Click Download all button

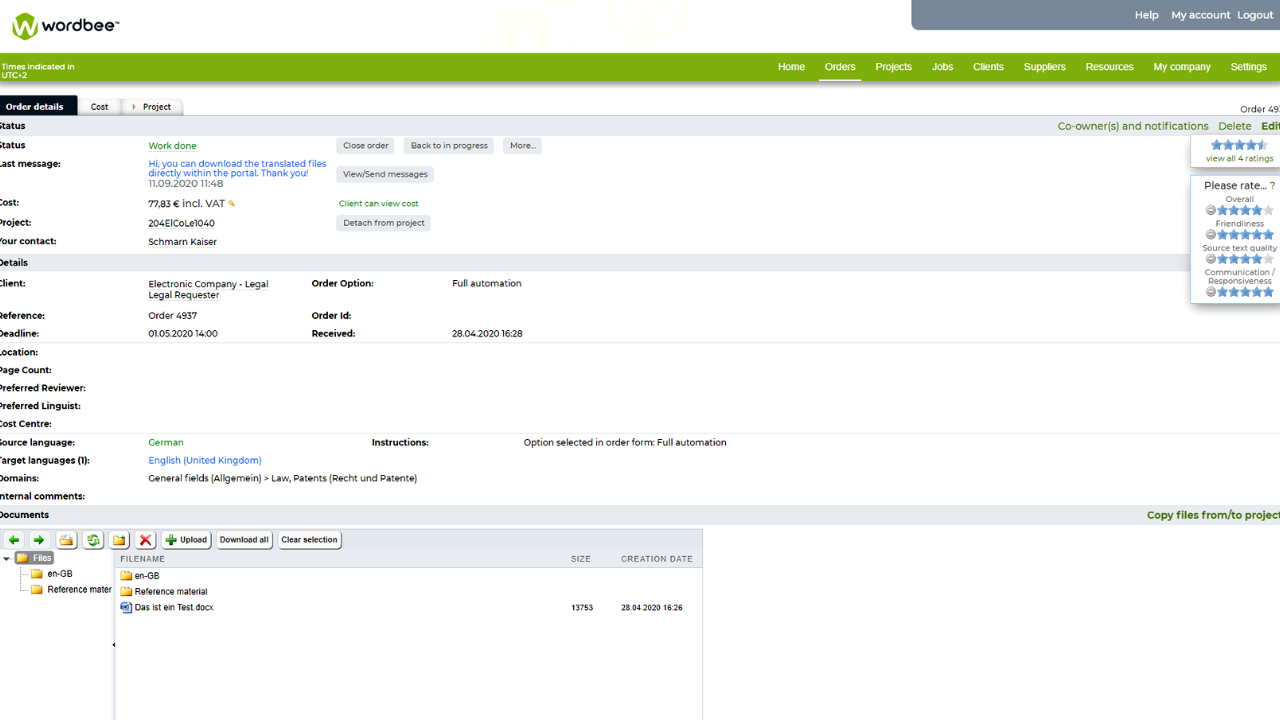click(x=244, y=540)
